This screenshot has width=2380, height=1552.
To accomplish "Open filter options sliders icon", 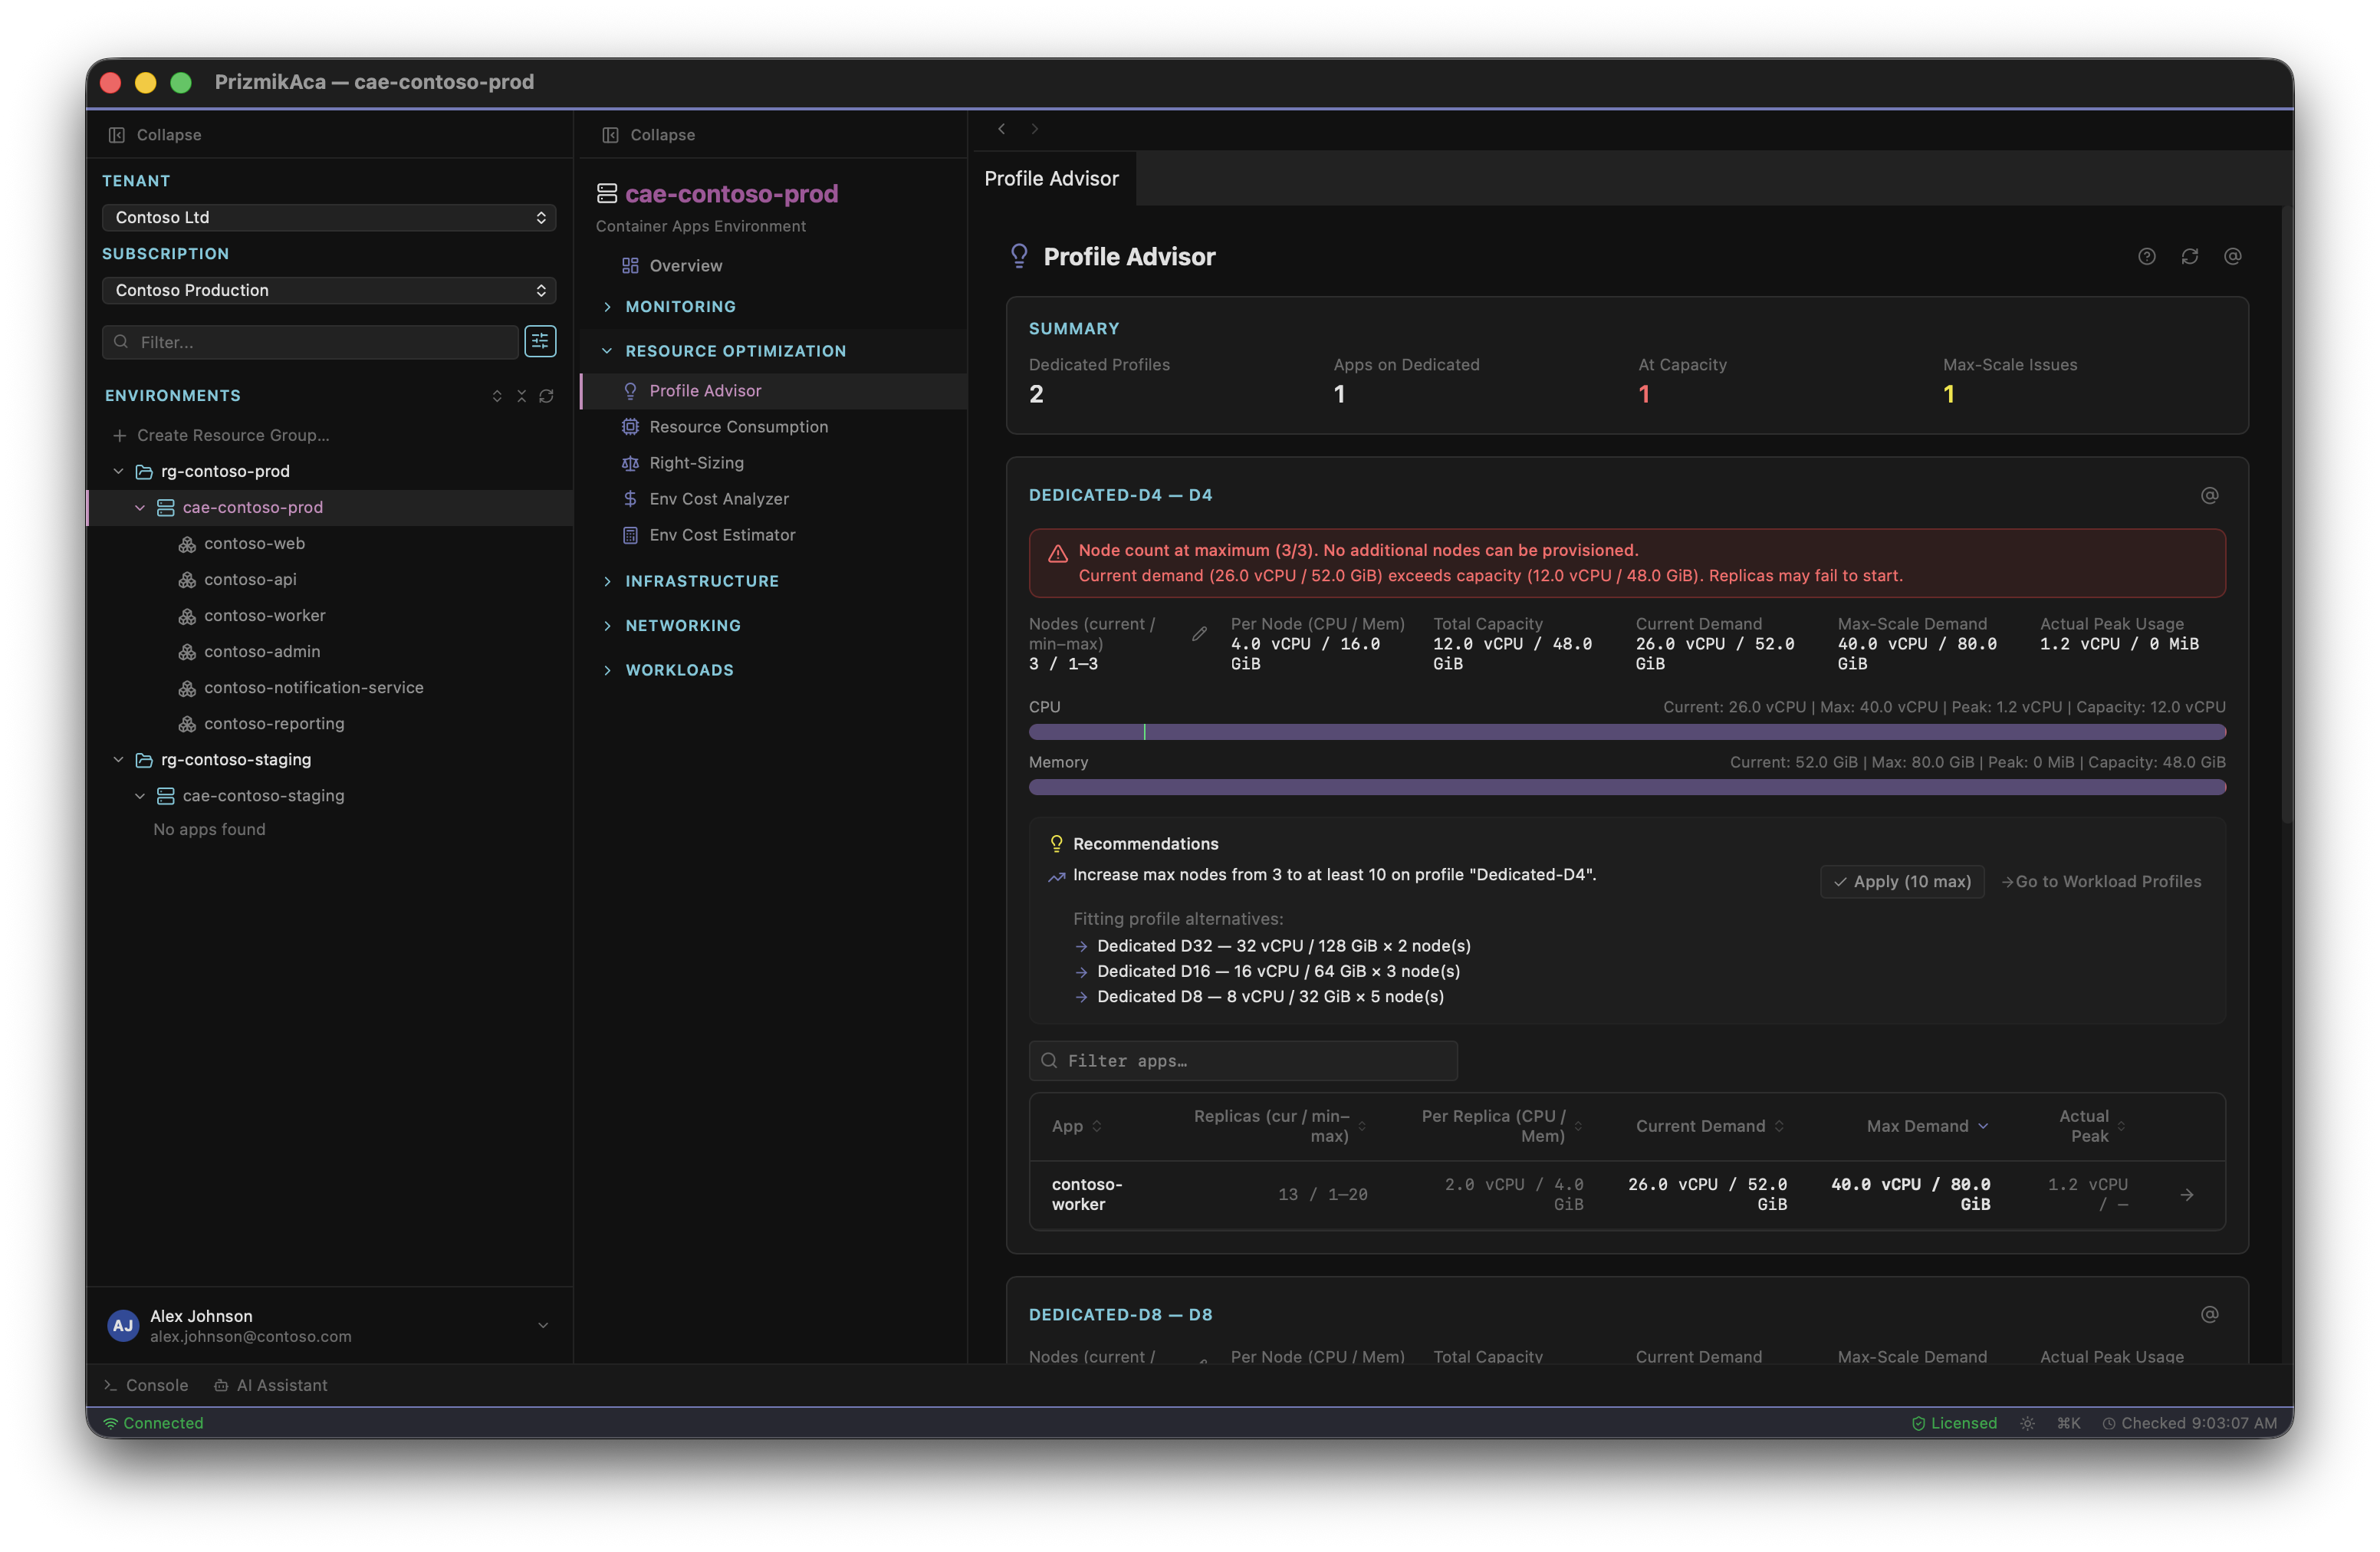I will 540,342.
